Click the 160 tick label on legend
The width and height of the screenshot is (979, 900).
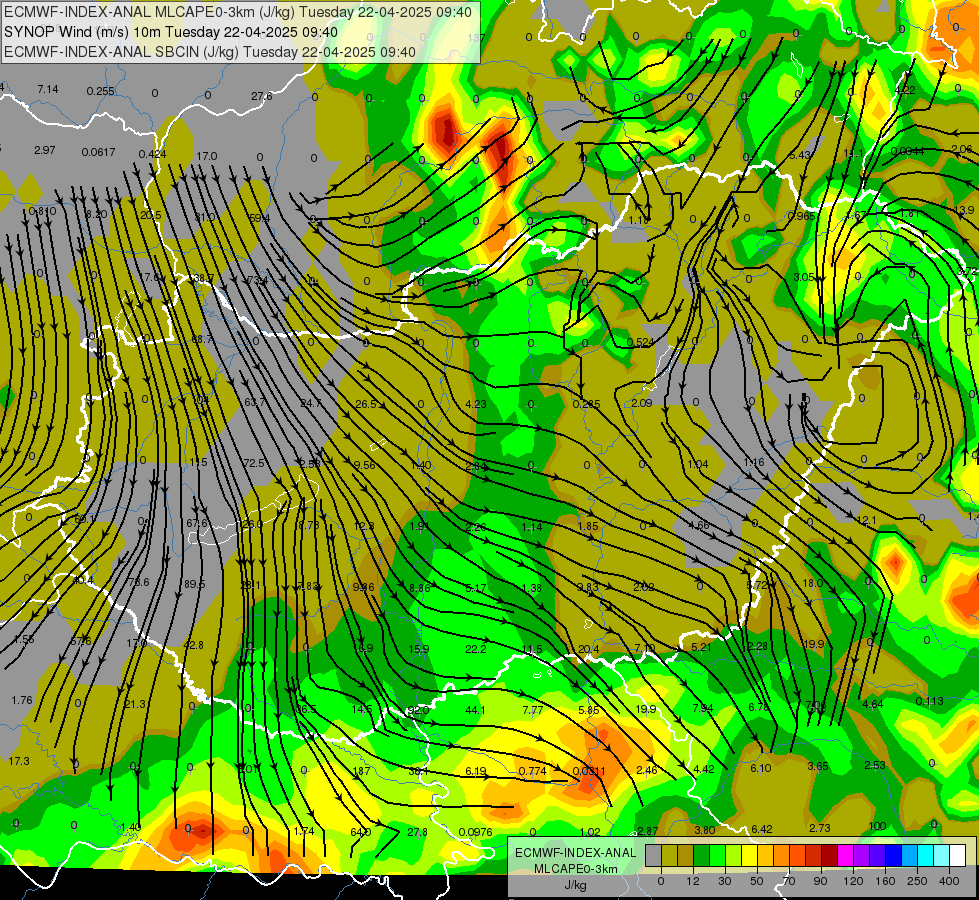[885, 881]
